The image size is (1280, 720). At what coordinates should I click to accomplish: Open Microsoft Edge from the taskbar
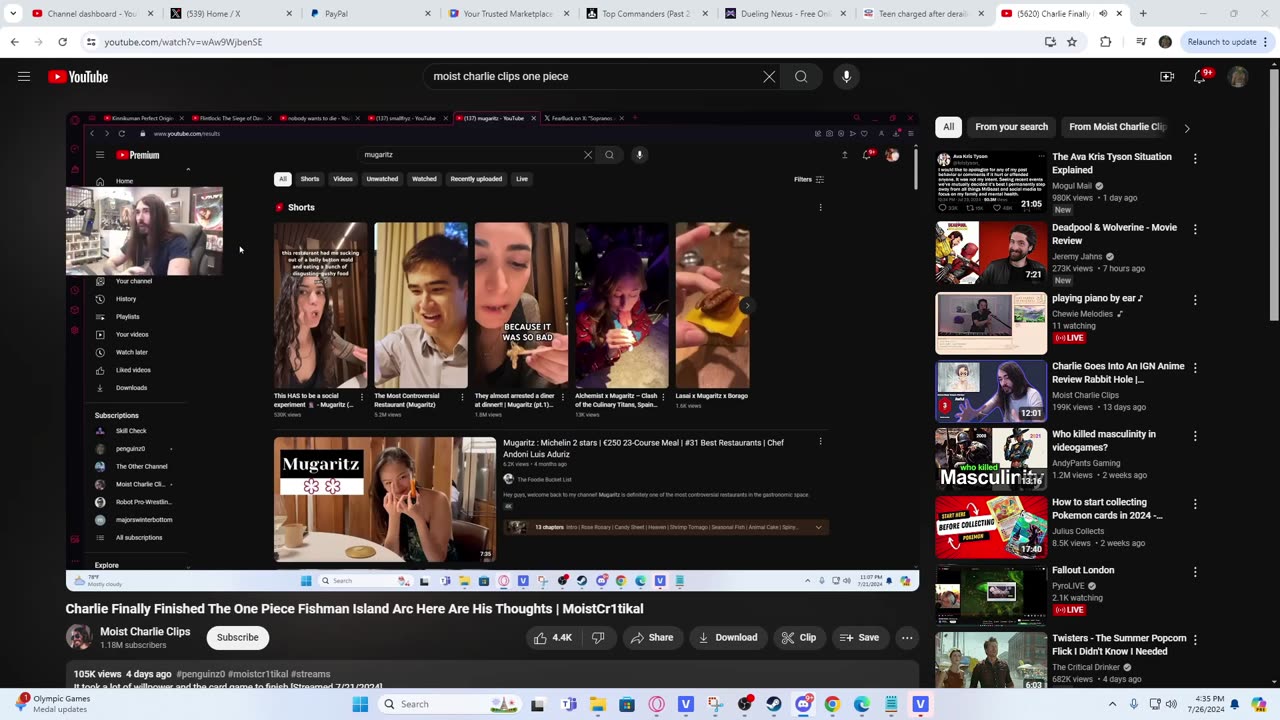click(x=862, y=704)
